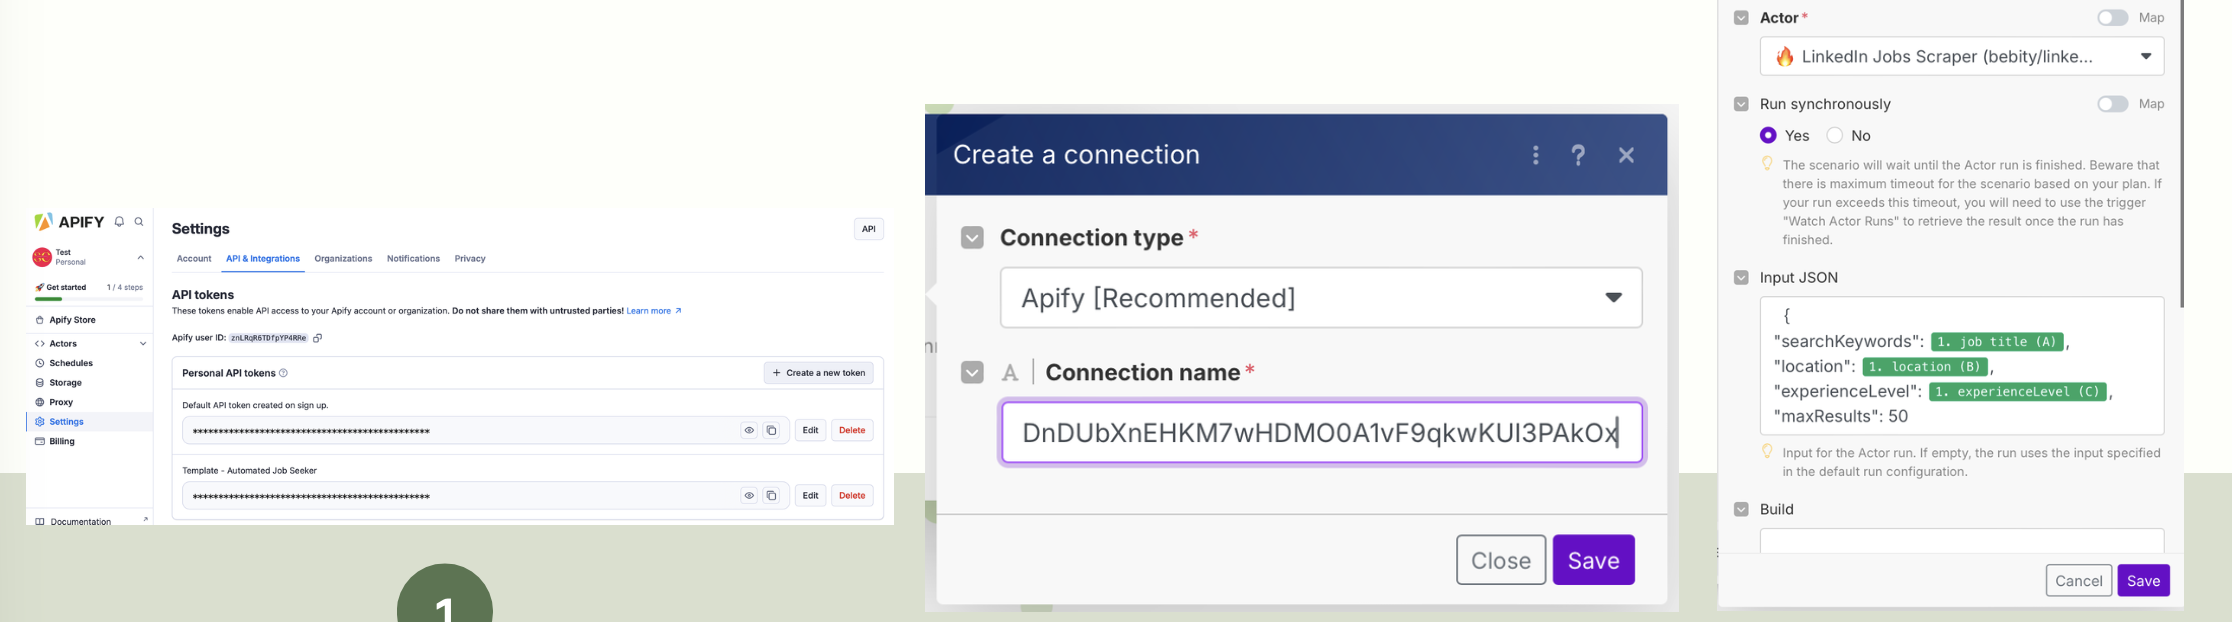Screen dimensions: 2232x622
Task: Cancel the Apify module settings
Action: [2078, 581]
